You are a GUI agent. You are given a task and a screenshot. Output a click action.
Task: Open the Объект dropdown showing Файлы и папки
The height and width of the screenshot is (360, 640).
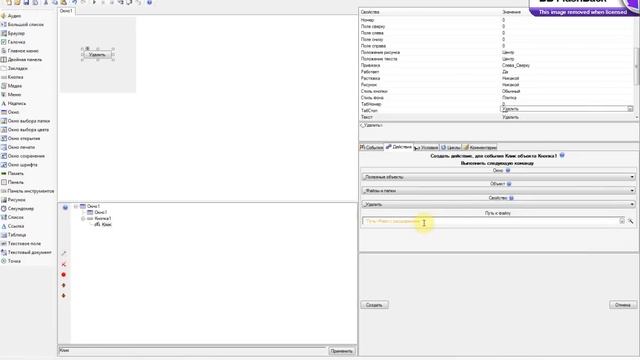(x=498, y=191)
